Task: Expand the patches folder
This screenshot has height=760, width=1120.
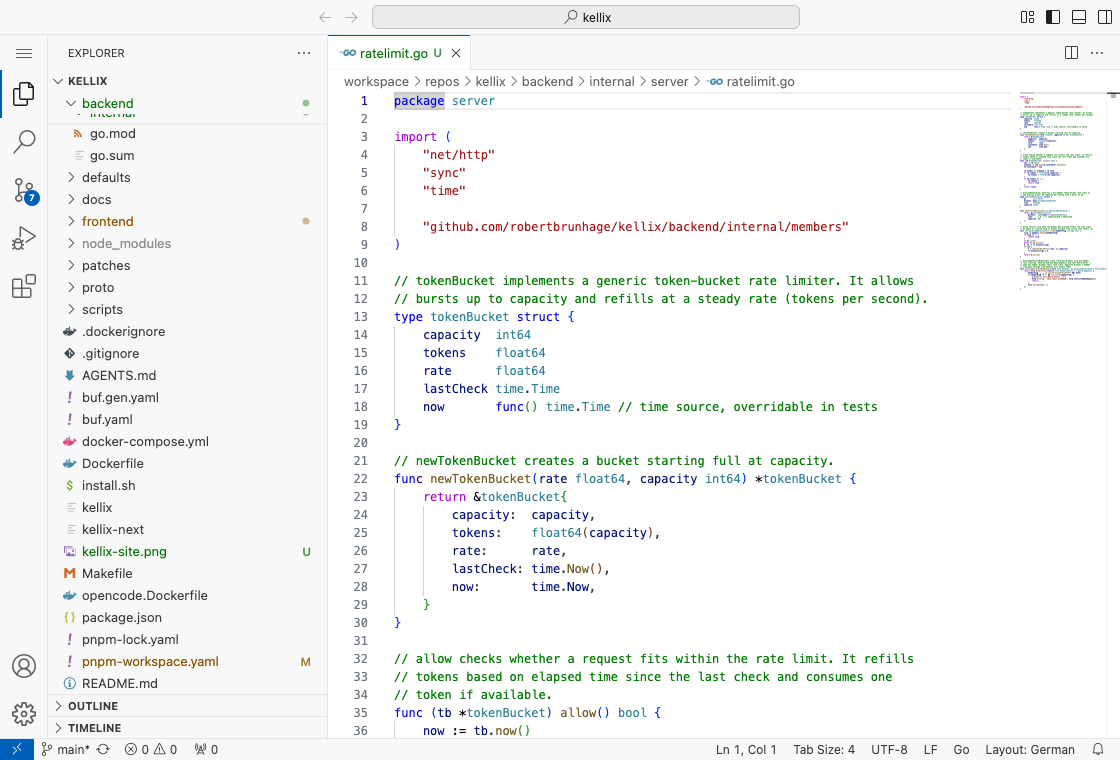Action: click(x=188, y=265)
